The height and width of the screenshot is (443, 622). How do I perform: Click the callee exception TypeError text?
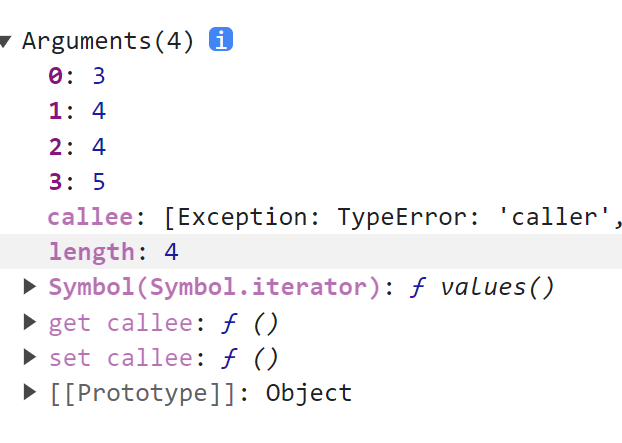tap(393, 217)
